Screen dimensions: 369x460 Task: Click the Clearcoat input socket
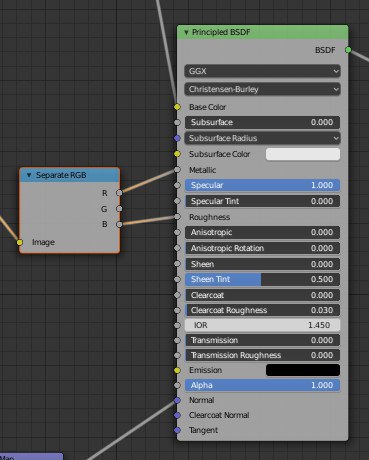[177, 295]
